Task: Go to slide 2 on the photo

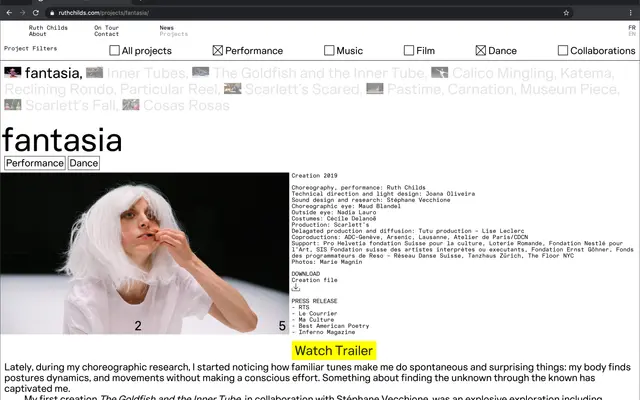Action: click(x=138, y=326)
